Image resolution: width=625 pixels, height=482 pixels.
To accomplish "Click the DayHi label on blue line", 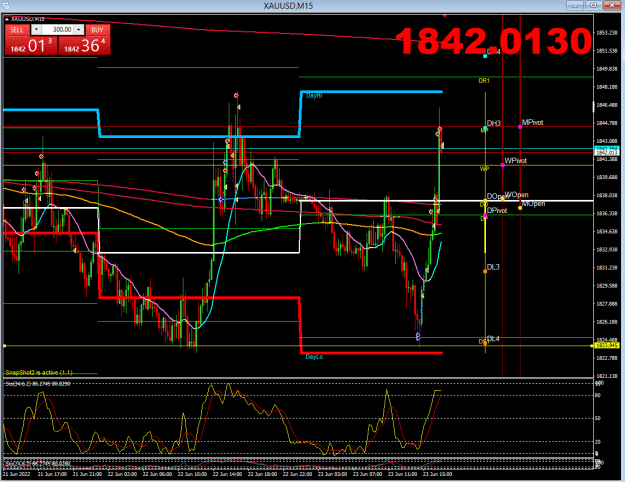I will click(x=314, y=96).
